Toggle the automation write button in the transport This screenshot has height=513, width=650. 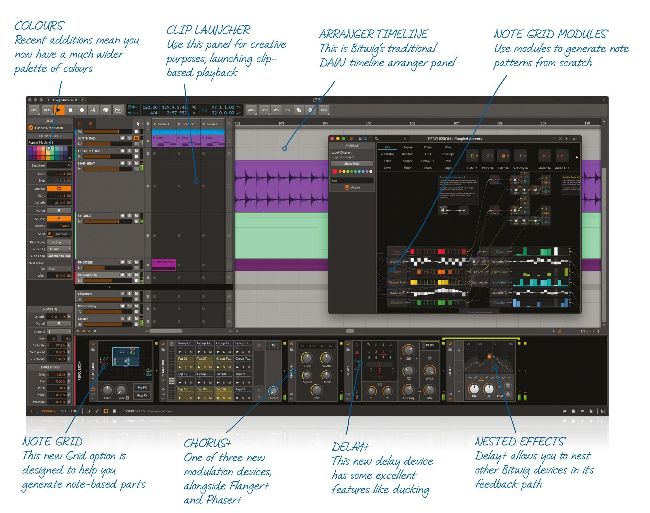pos(94,110)
